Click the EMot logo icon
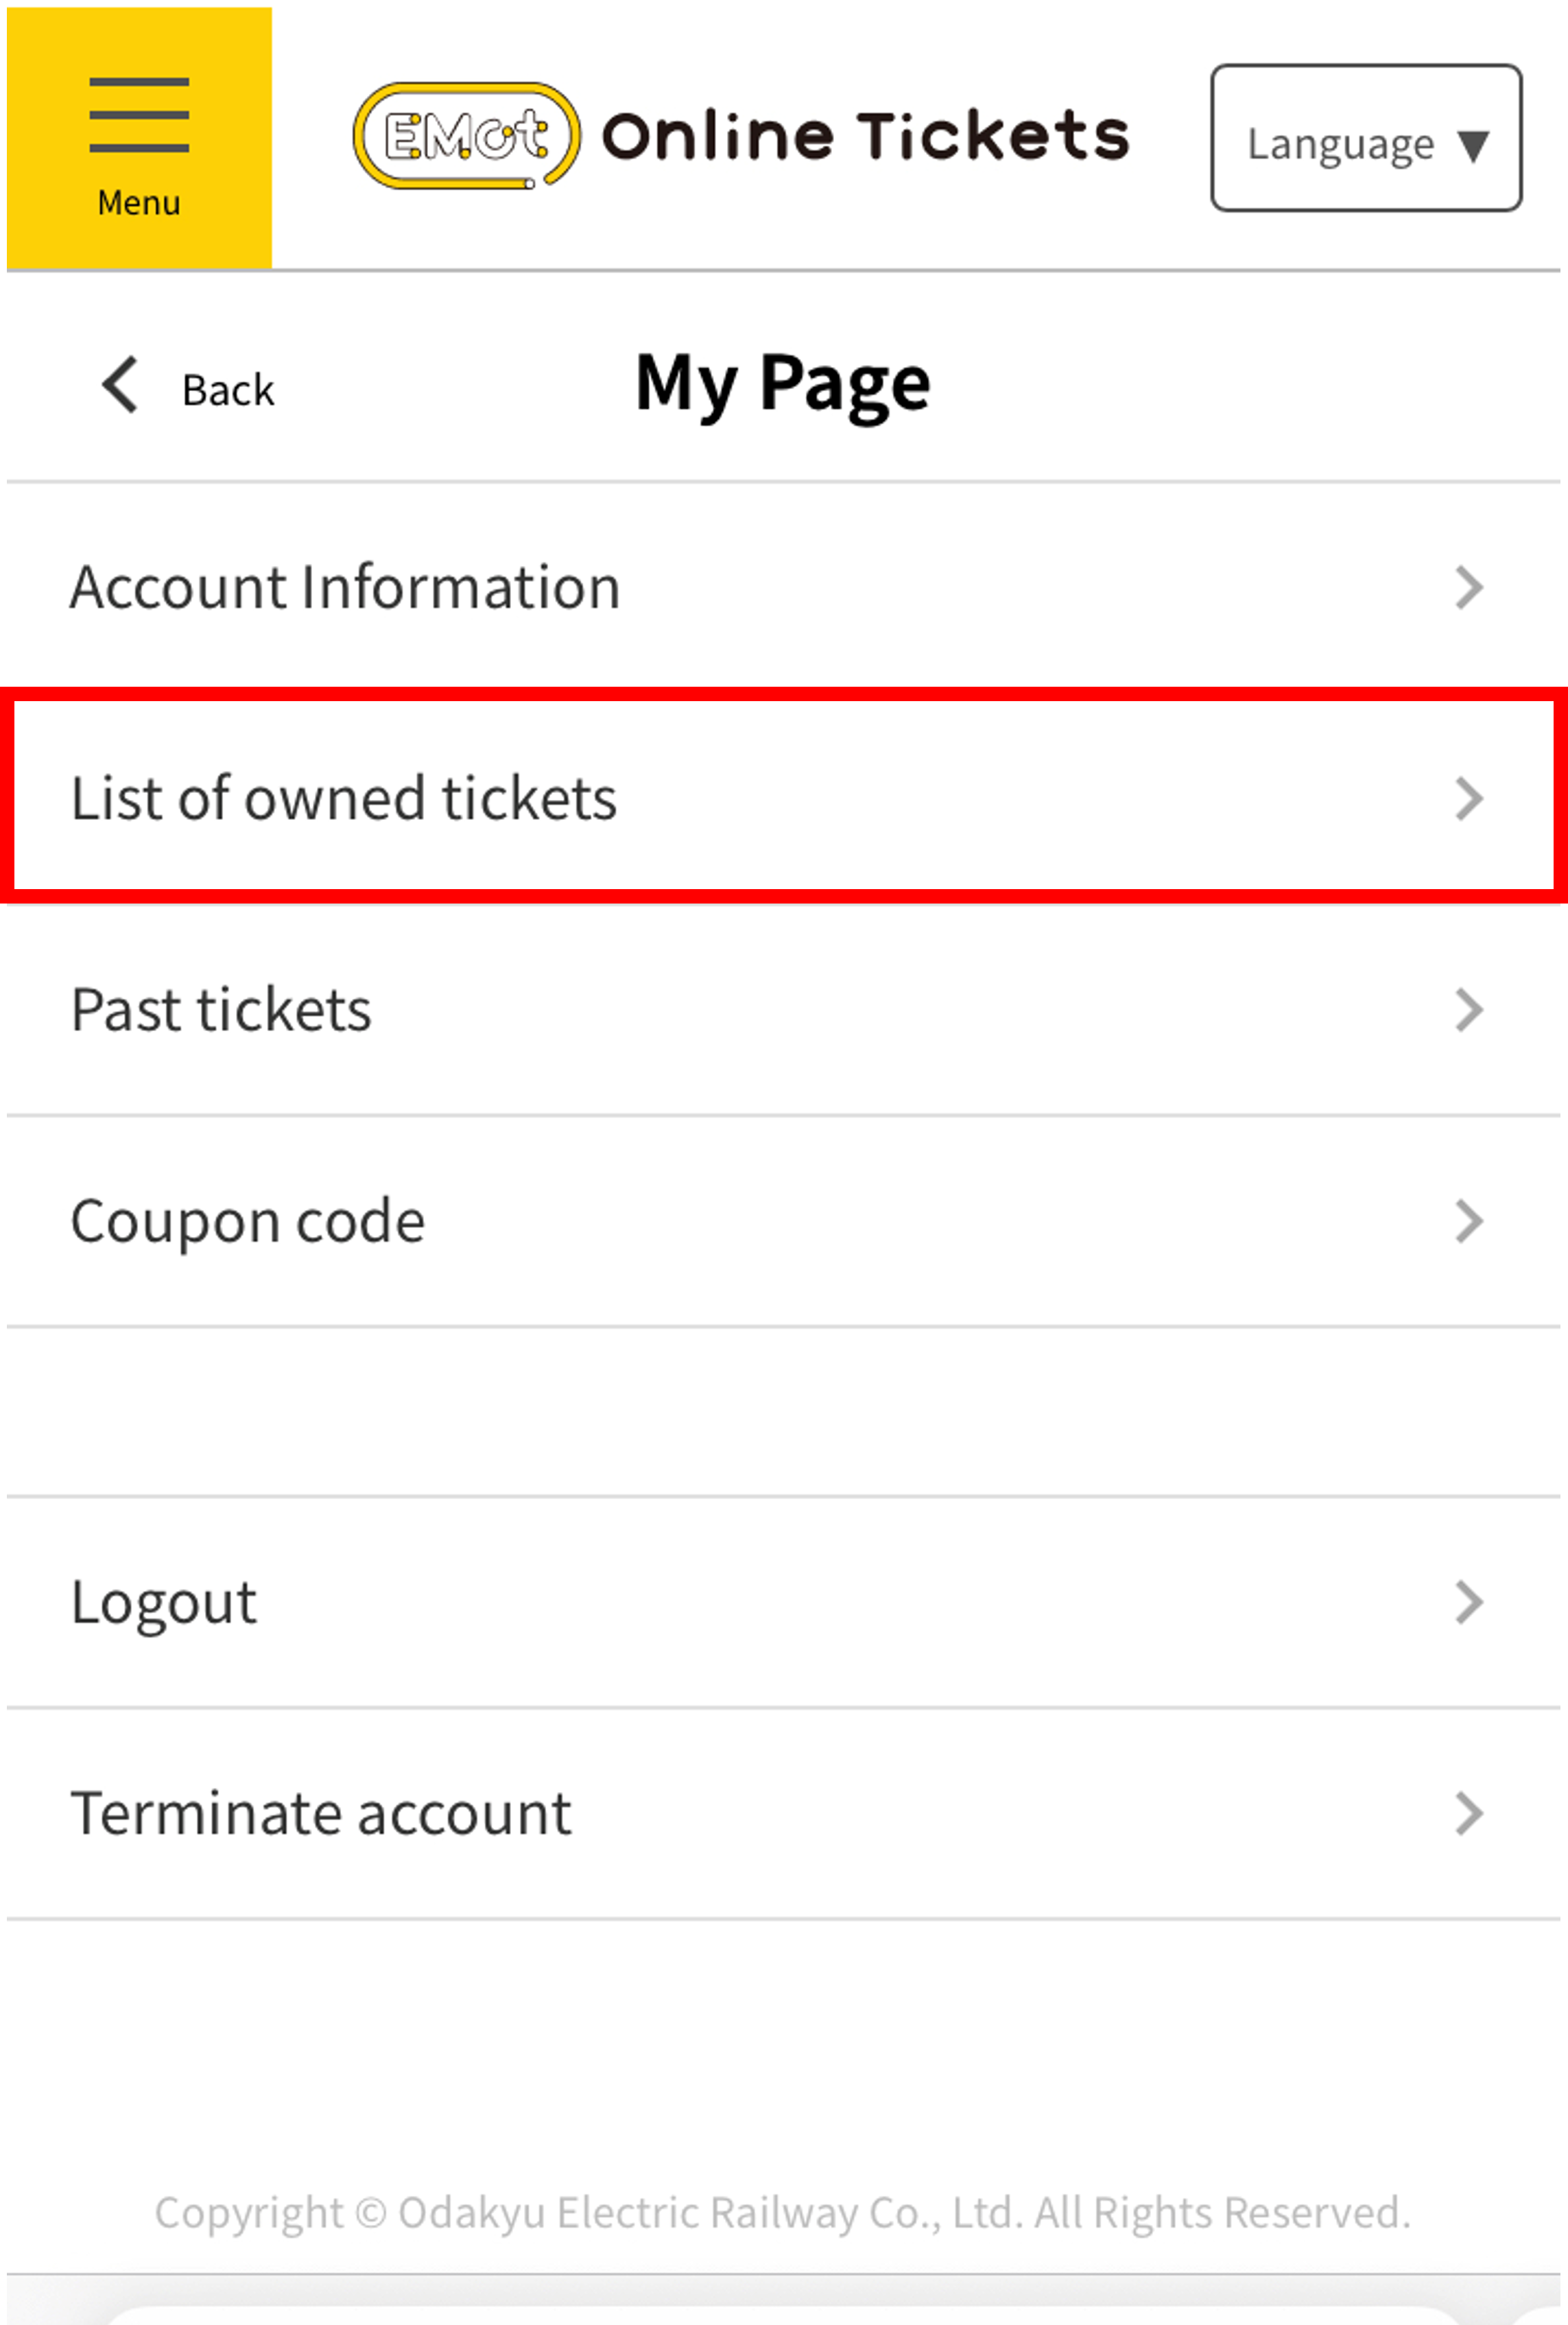The image size is (1568, 2325). point(466,136)
